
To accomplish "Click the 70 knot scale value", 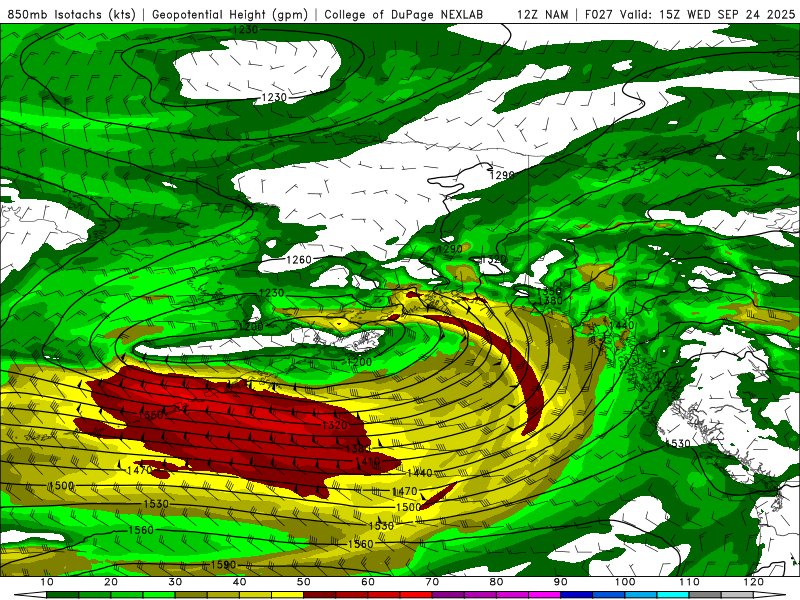I will (432, 582).
